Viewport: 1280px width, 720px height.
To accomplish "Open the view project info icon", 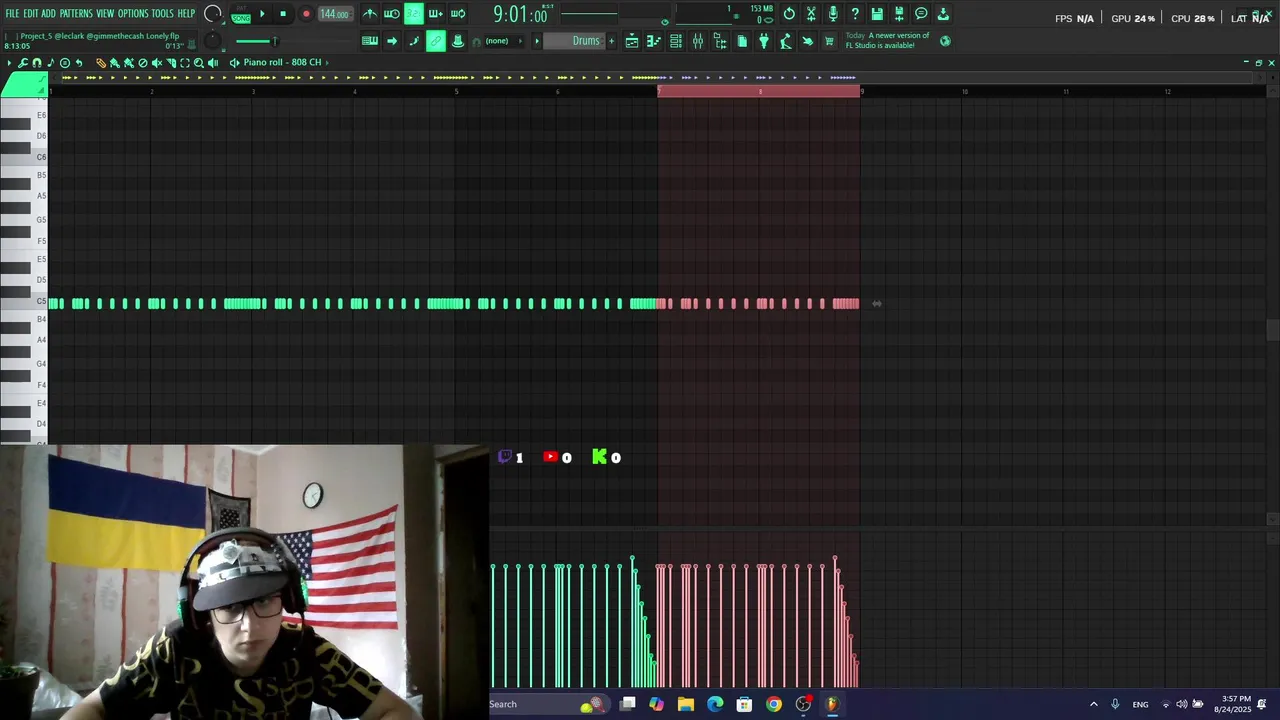I will click(921, 14).
